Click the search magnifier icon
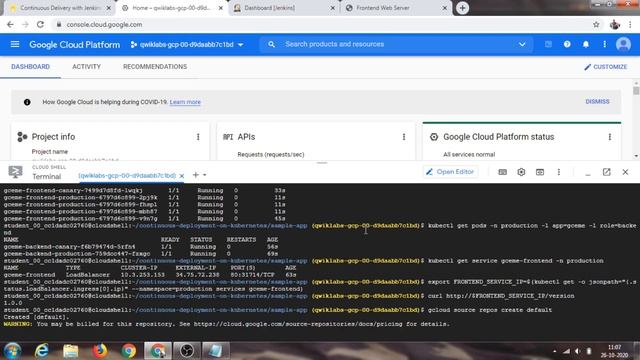Screen dimensions: 640x360 [271, 44]
